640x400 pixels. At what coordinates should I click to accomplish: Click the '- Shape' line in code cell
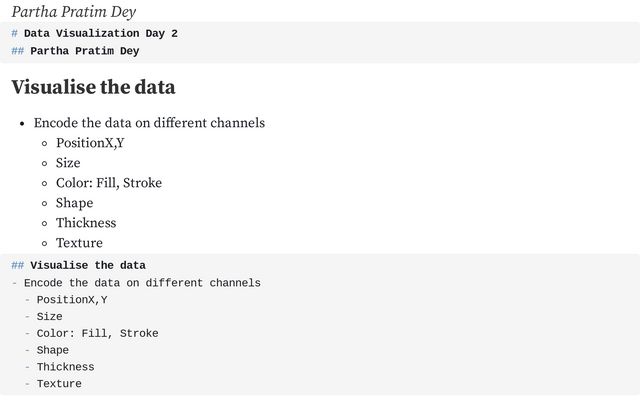coord(47,350)
